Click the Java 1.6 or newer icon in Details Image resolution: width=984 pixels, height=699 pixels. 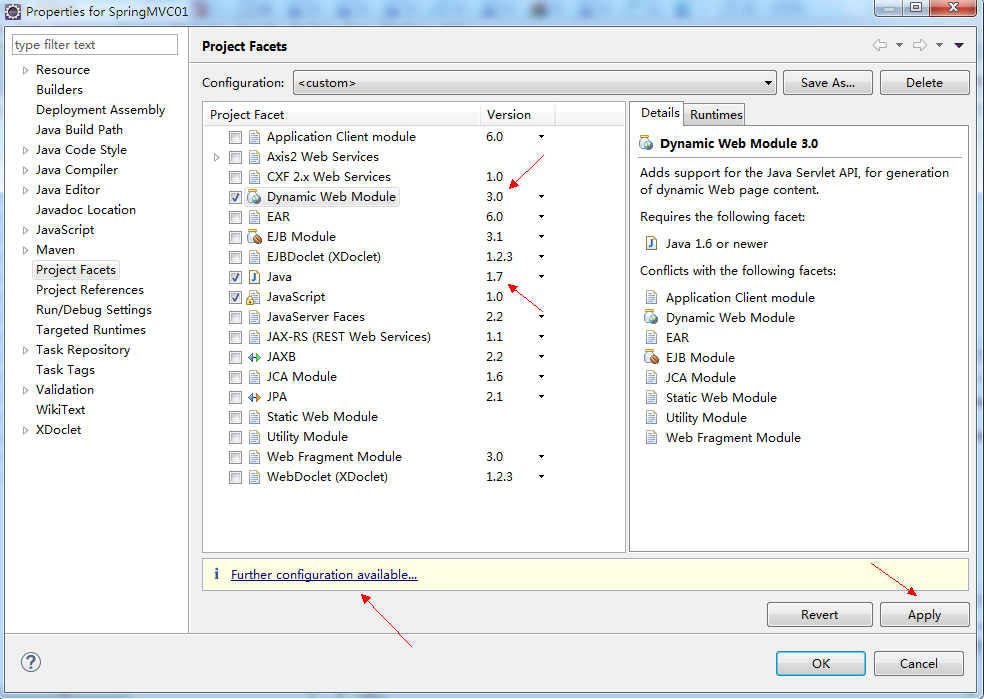coord(651,243)
